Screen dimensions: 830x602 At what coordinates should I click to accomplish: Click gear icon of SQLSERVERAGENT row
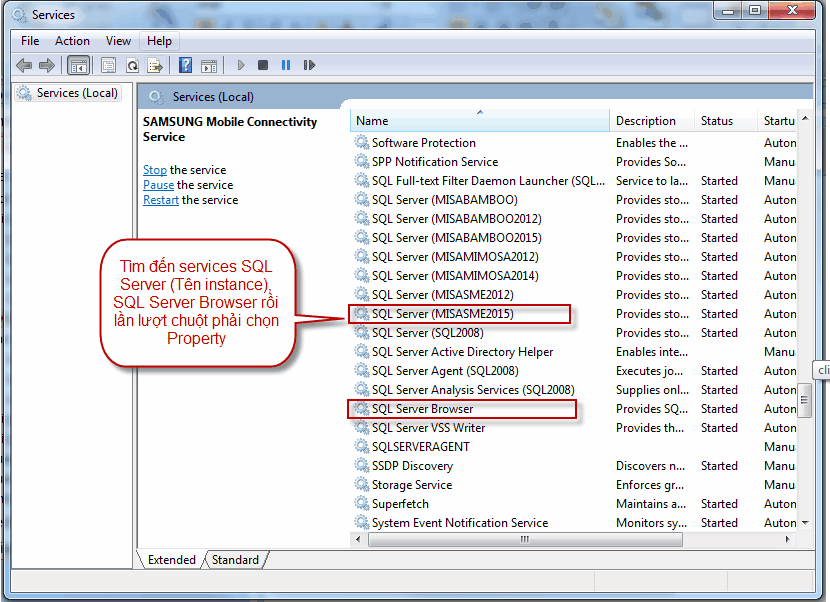(x=362, y=446)
